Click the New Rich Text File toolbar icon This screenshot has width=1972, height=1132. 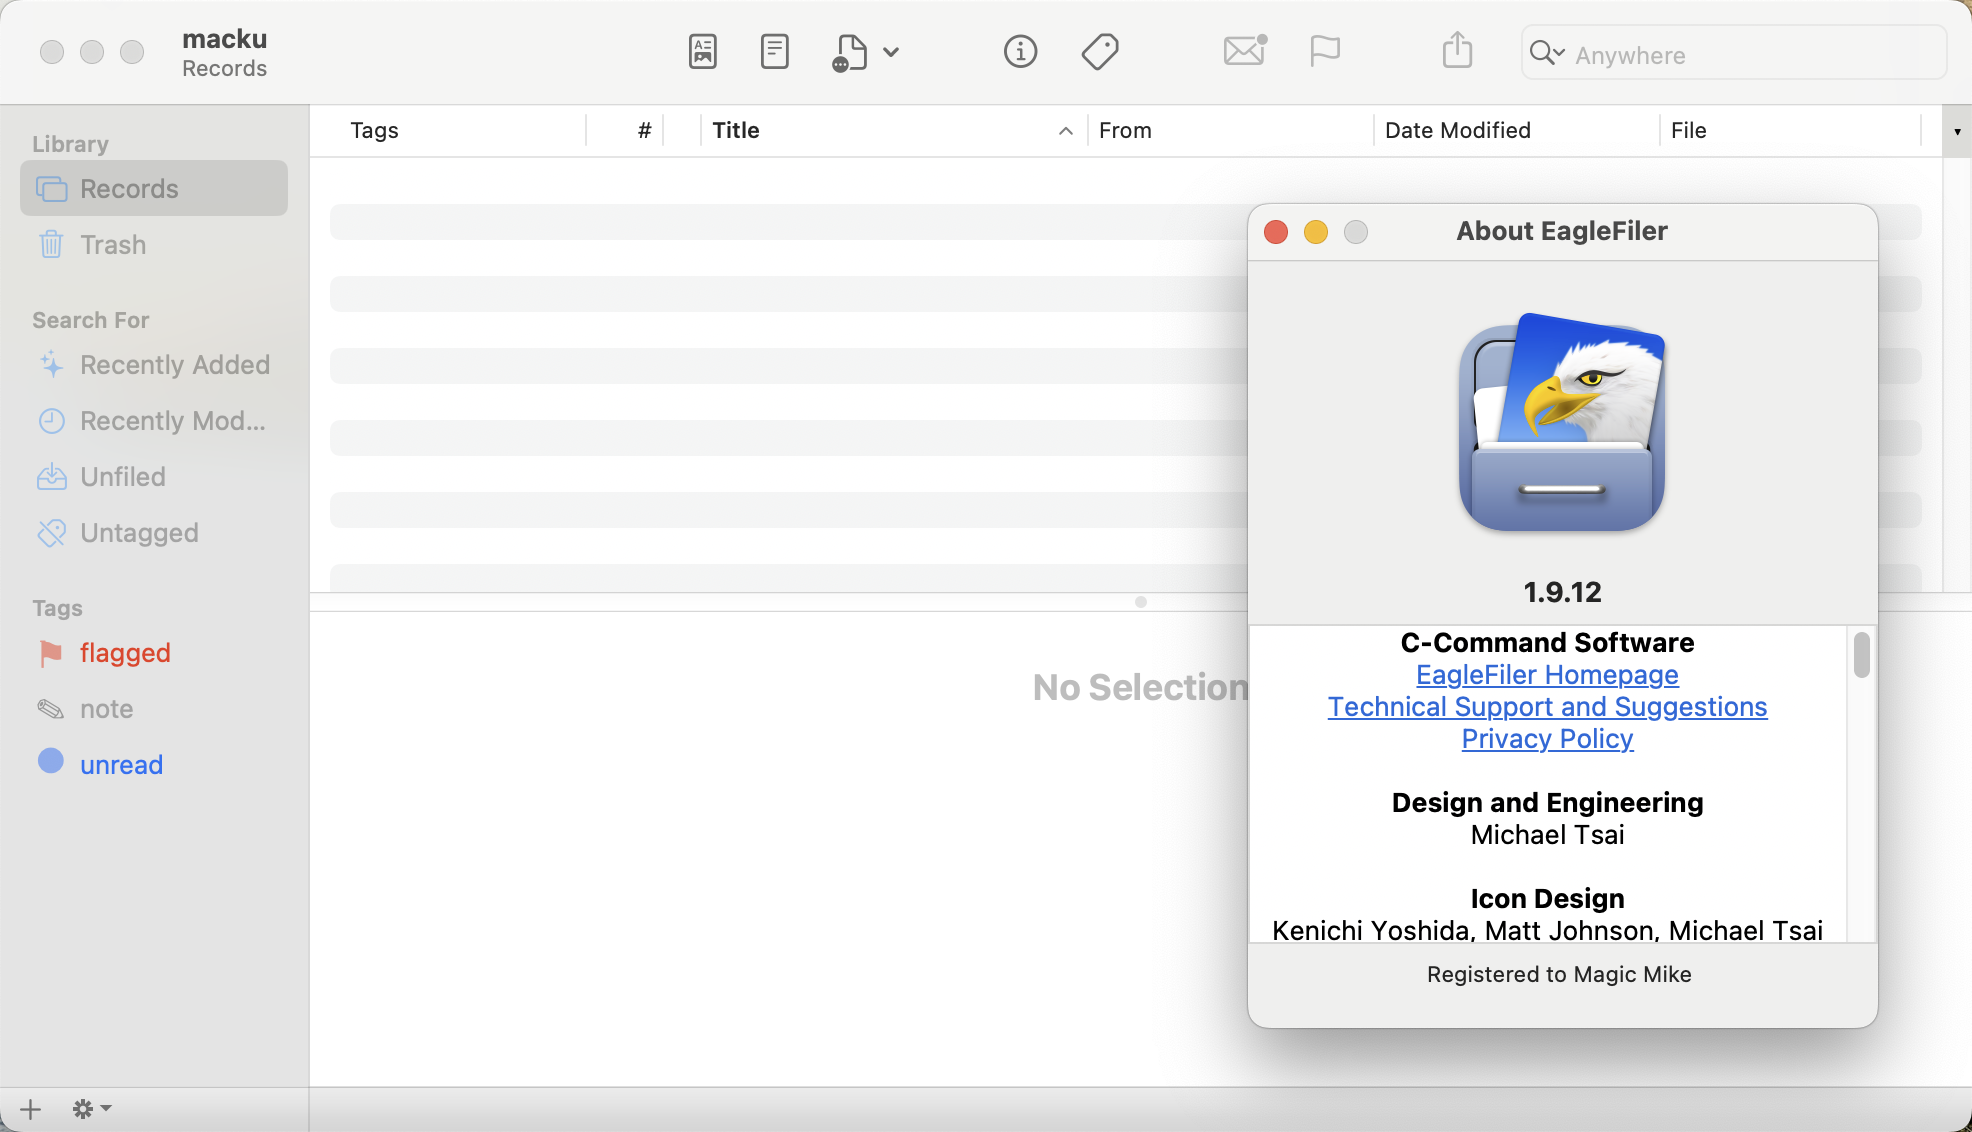(x=703, y=52)
